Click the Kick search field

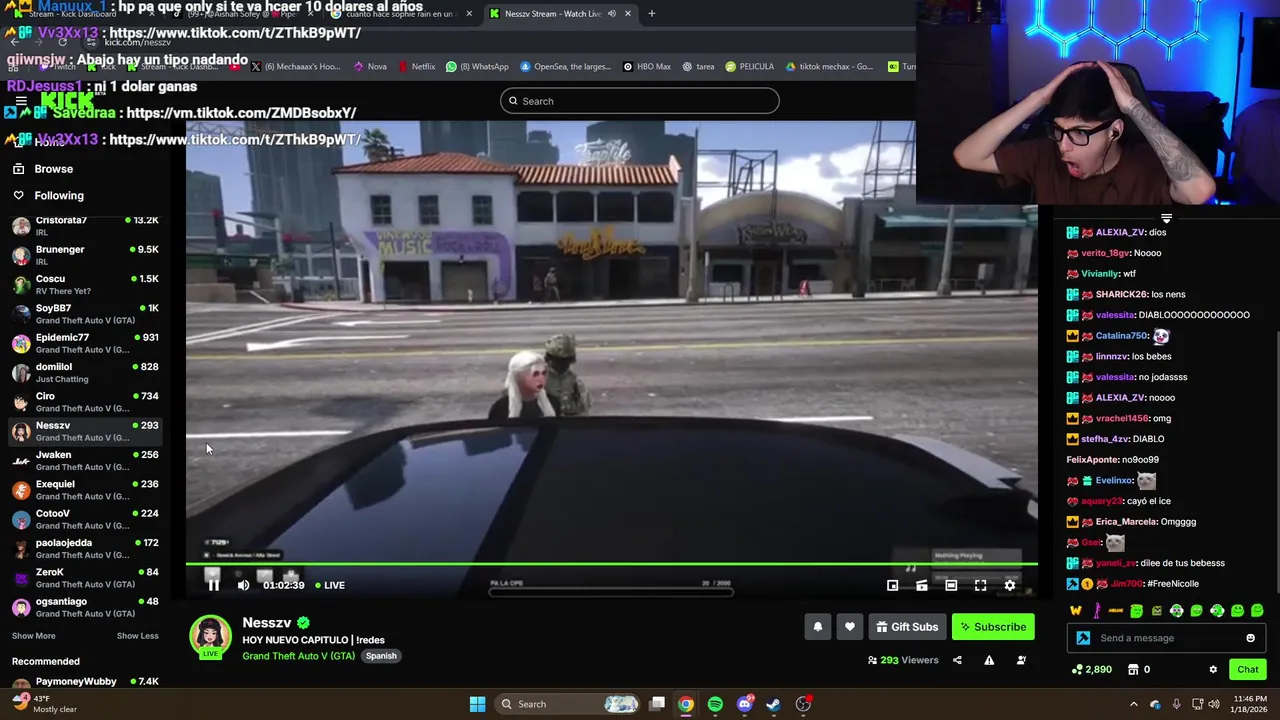click(640, 101)
